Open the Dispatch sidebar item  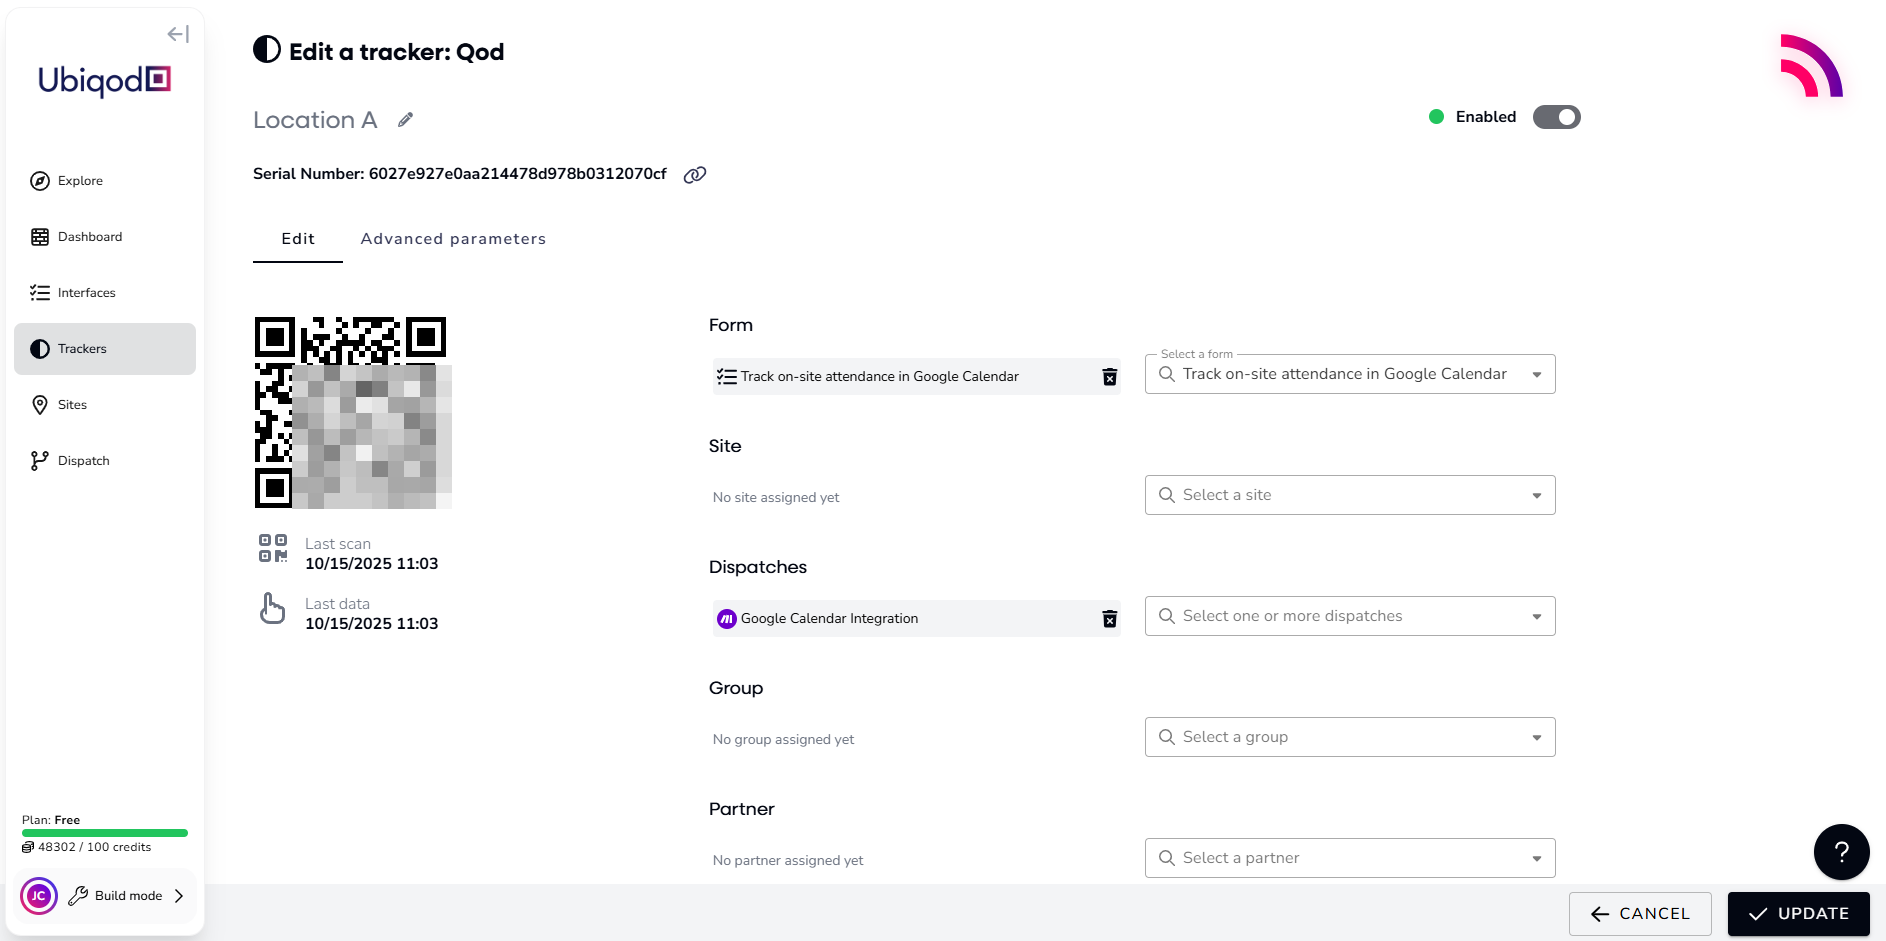[84, 461]
